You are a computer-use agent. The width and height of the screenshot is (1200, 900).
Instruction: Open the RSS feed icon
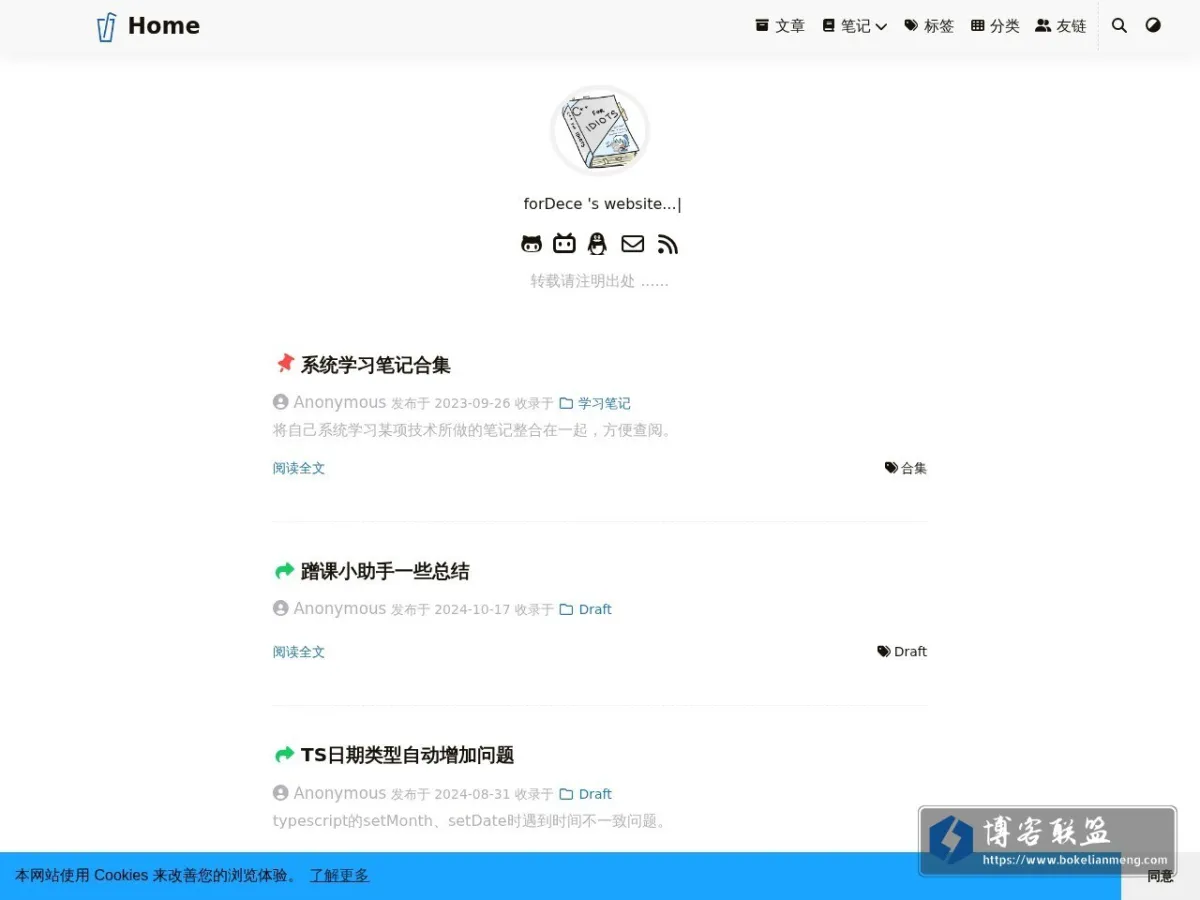tap(668, 244)
